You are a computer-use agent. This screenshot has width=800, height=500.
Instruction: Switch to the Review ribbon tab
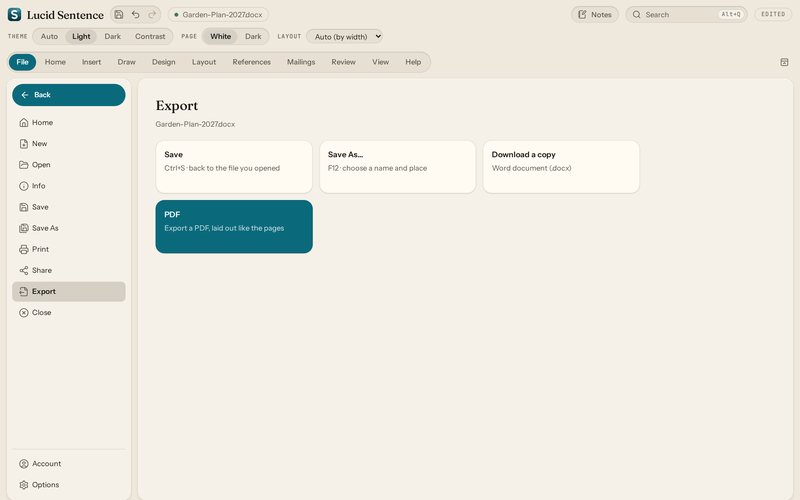click(x=343, y=62)
